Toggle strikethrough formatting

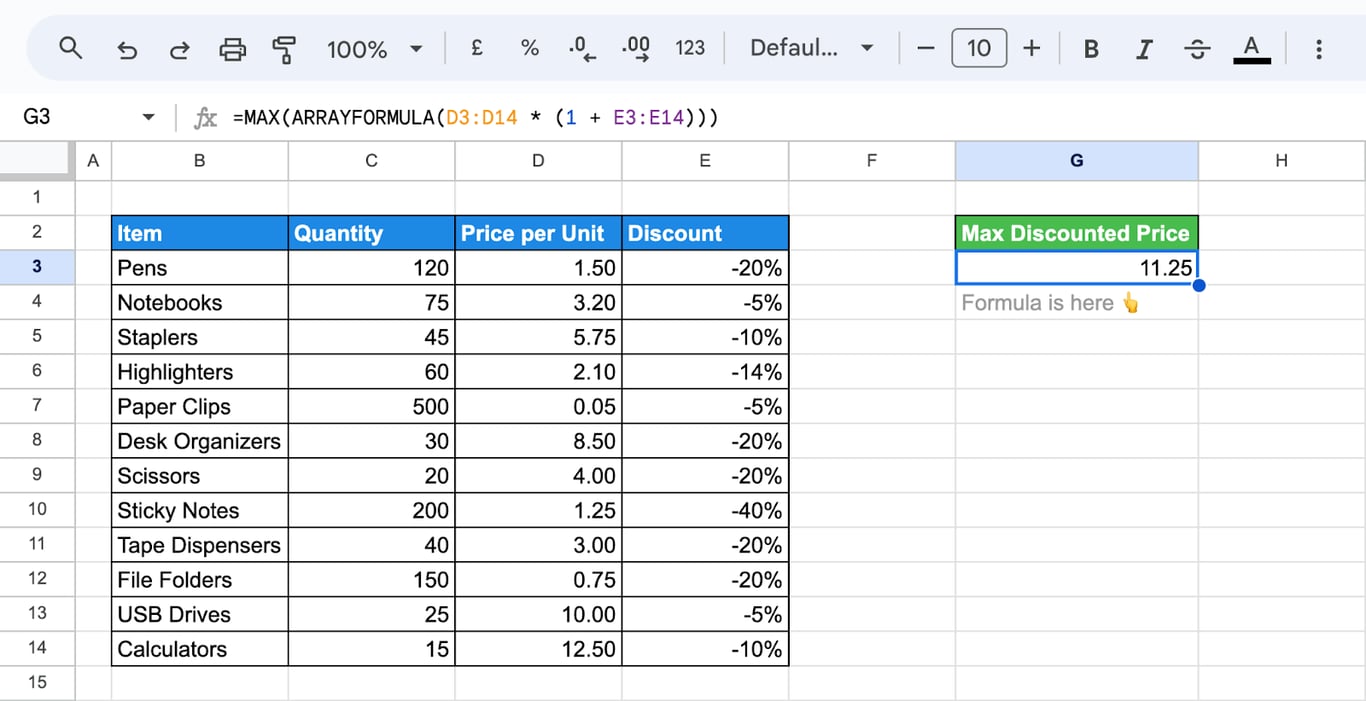pos(1197,48)
